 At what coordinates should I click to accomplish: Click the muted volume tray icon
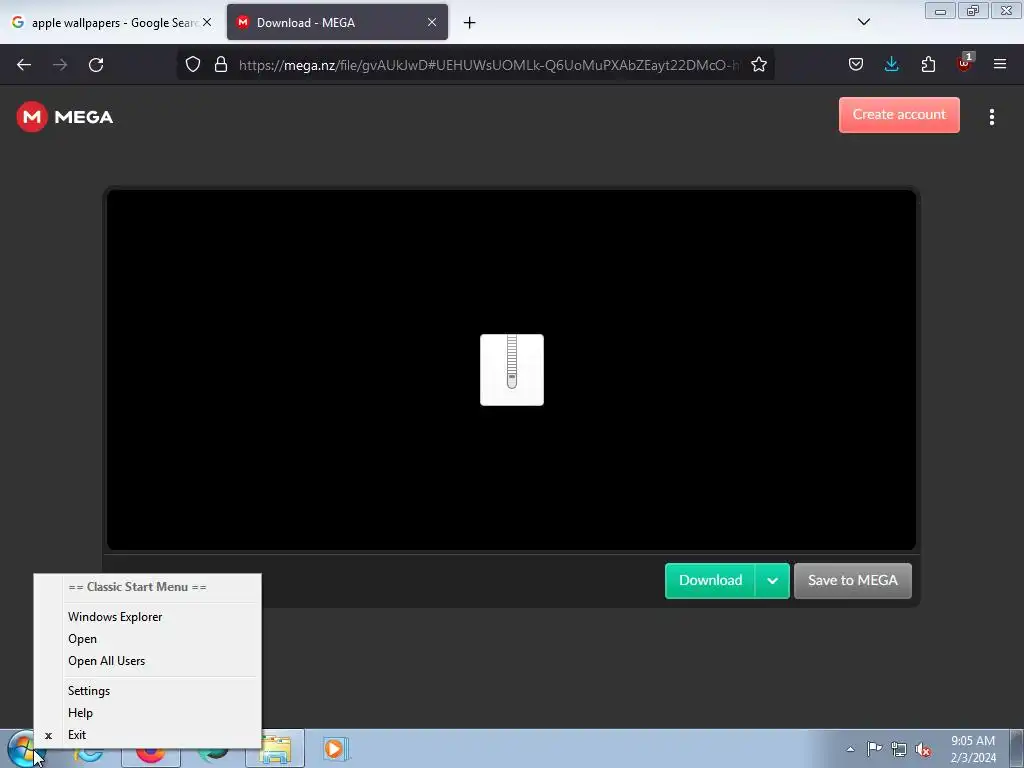pyautogui.click(x=923, y=750)
